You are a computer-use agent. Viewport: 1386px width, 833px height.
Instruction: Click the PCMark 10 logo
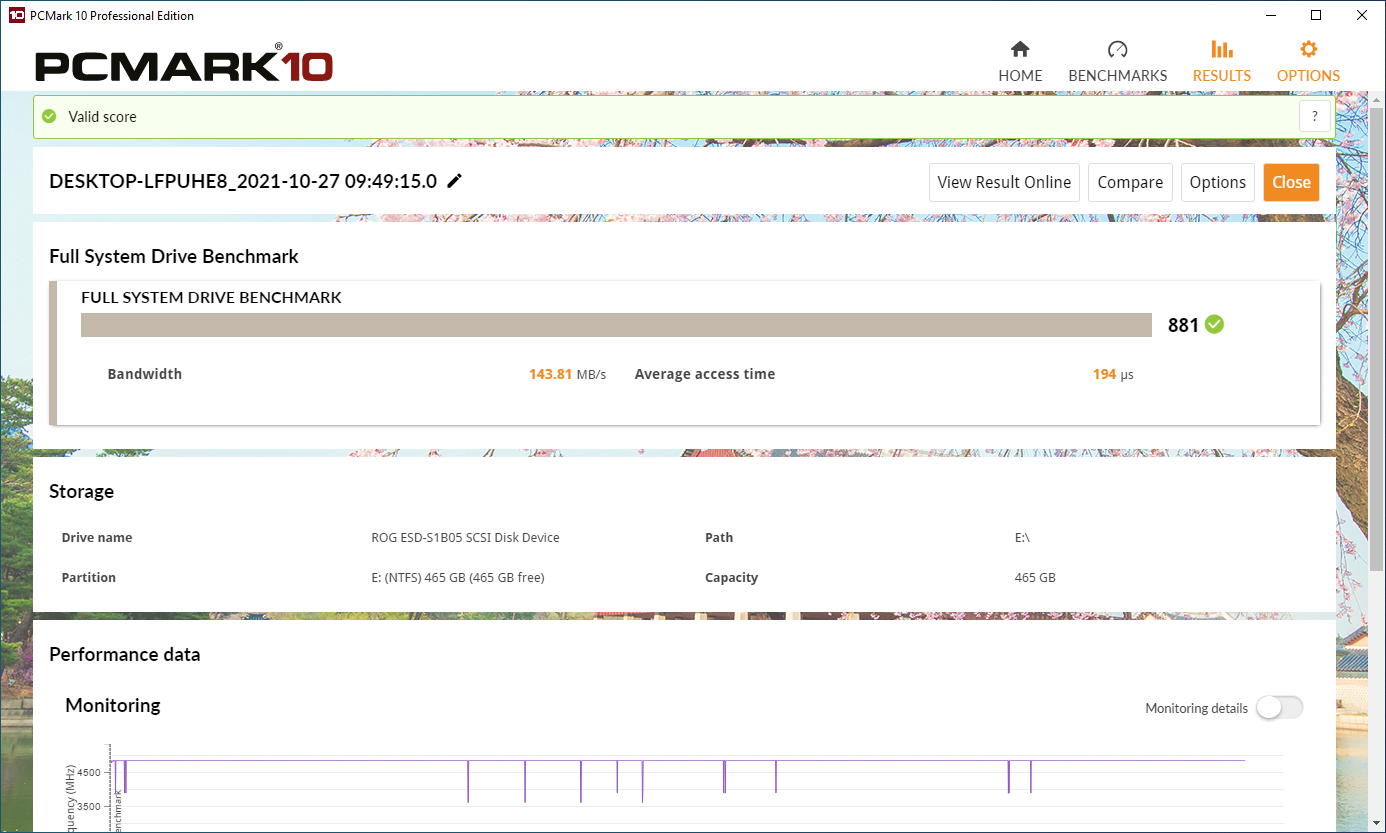tap(183, 64)
